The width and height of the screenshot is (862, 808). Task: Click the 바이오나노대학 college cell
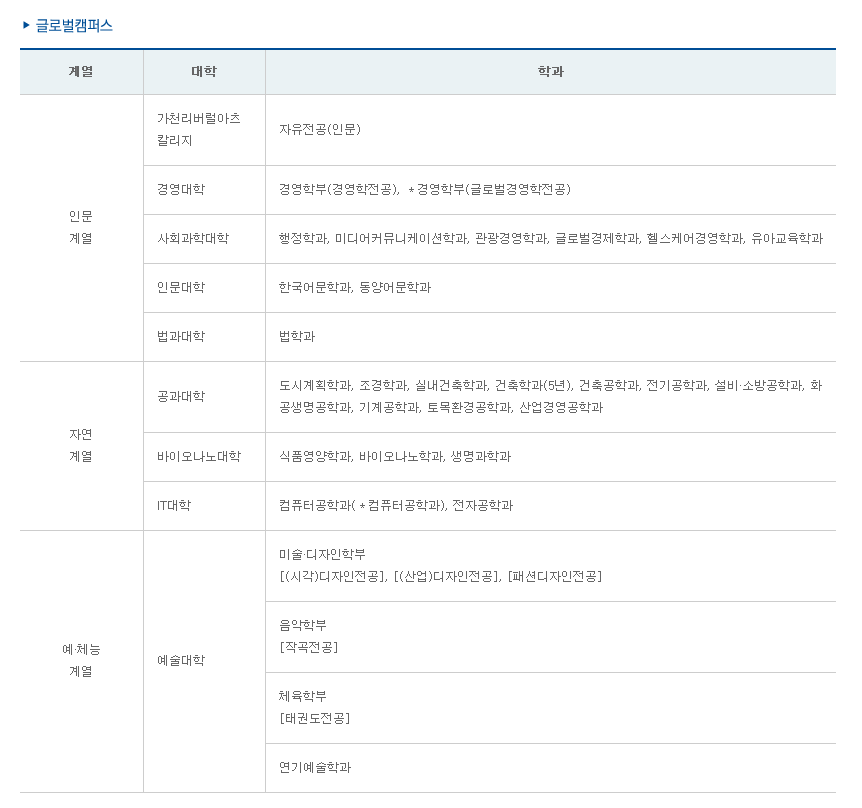pos(199,456)
